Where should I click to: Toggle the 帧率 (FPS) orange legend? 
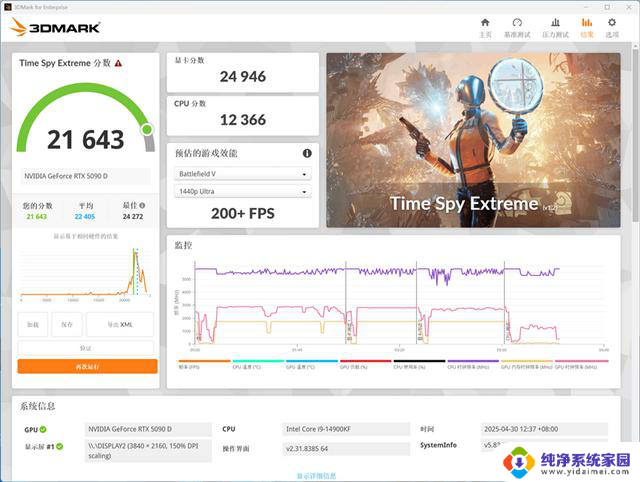pos(204,364)
